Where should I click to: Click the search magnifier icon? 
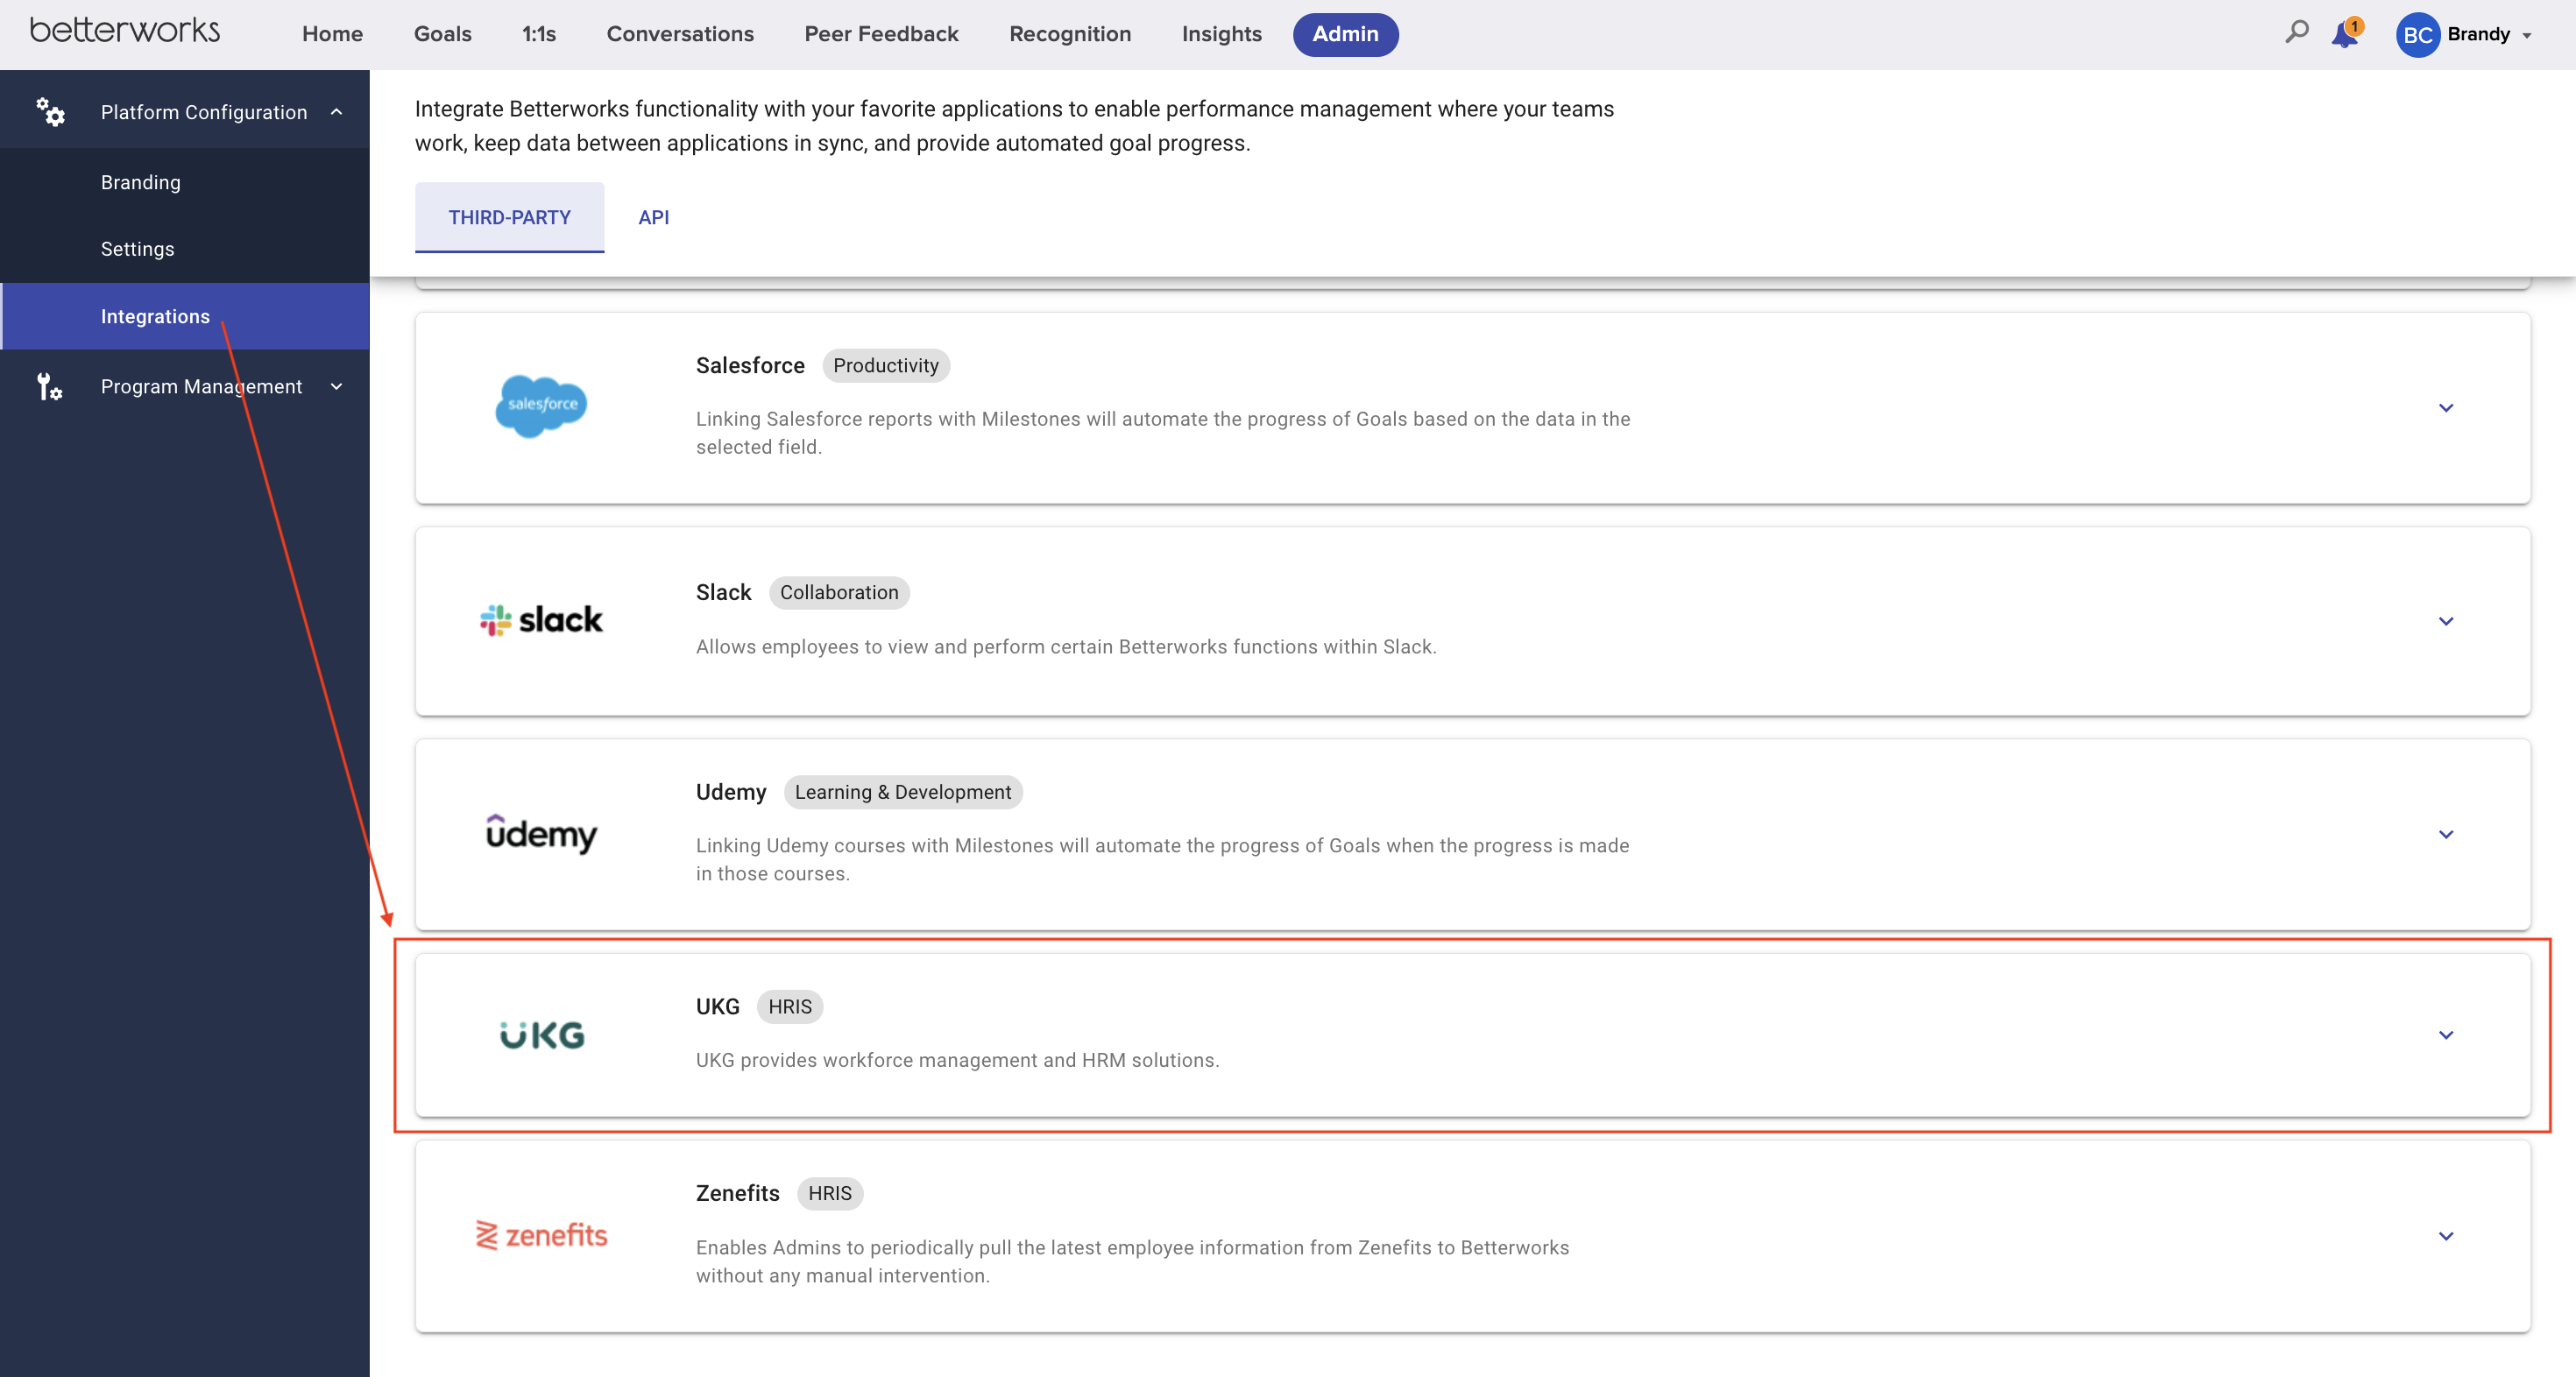click(x=2296, y=33)
